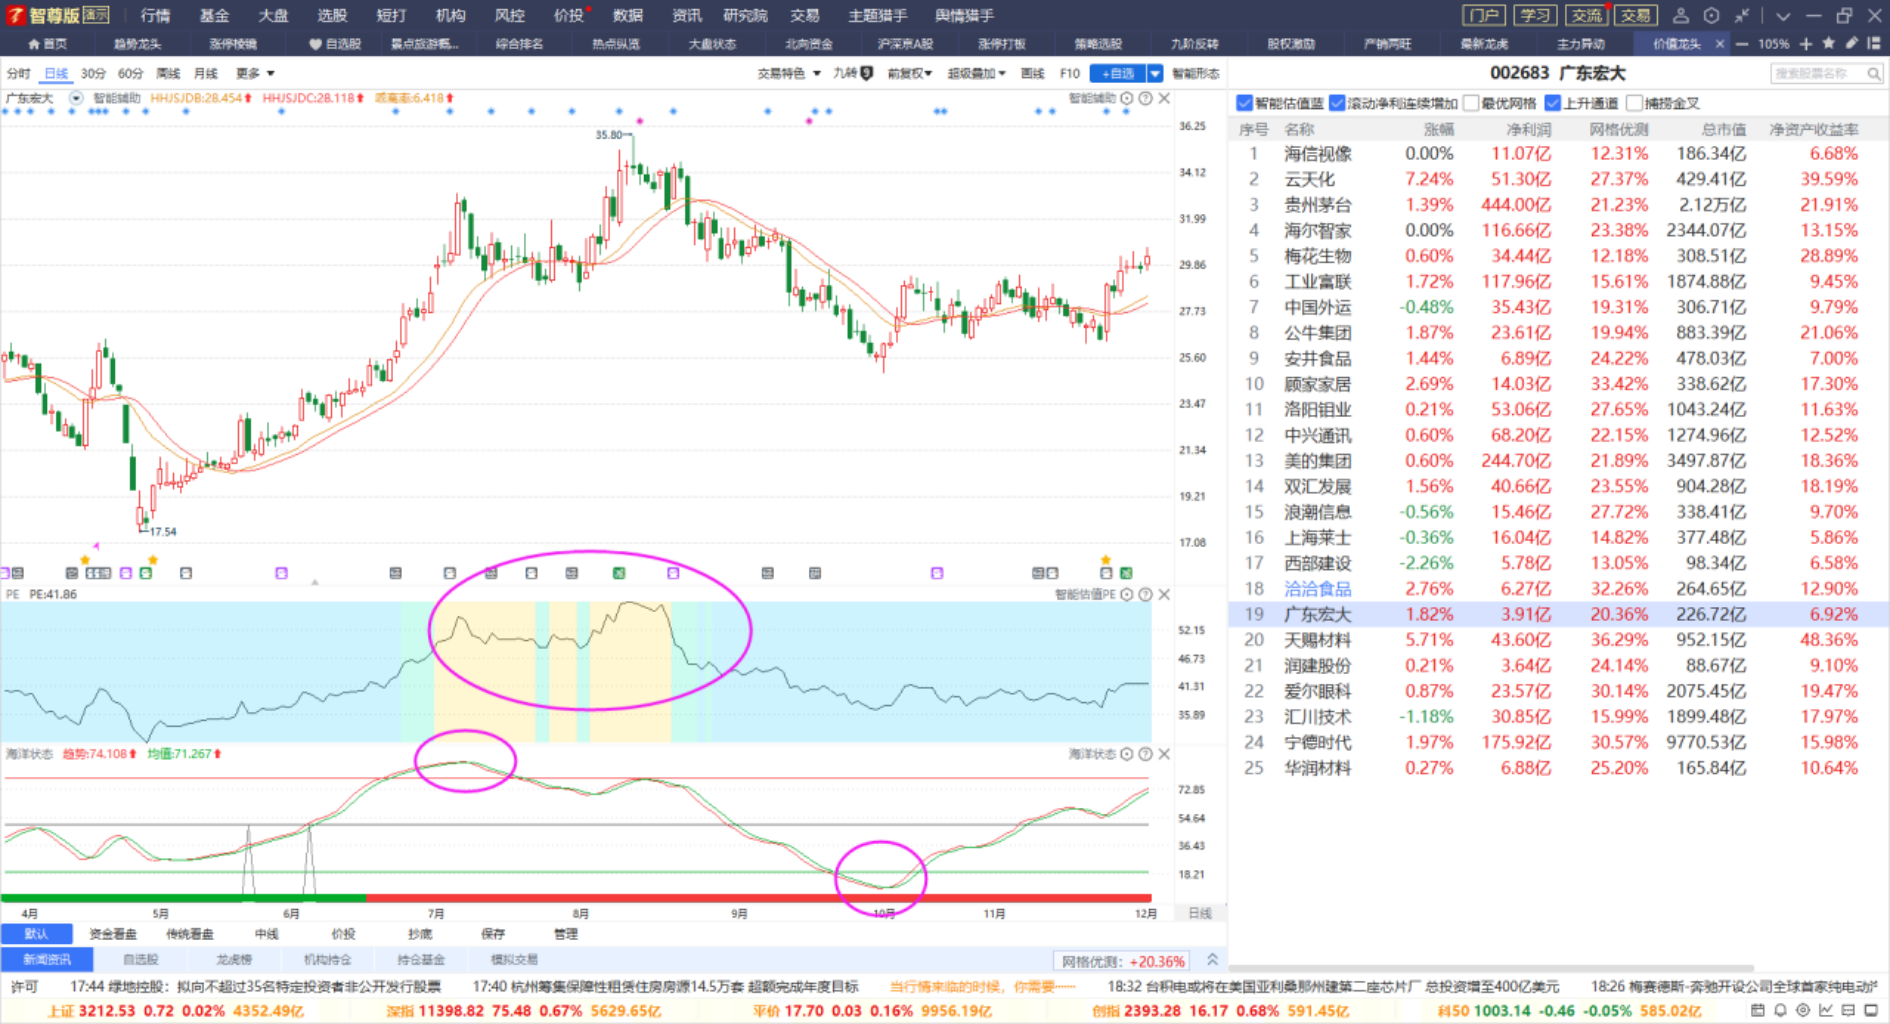Open the 研究院 menu

745,15
